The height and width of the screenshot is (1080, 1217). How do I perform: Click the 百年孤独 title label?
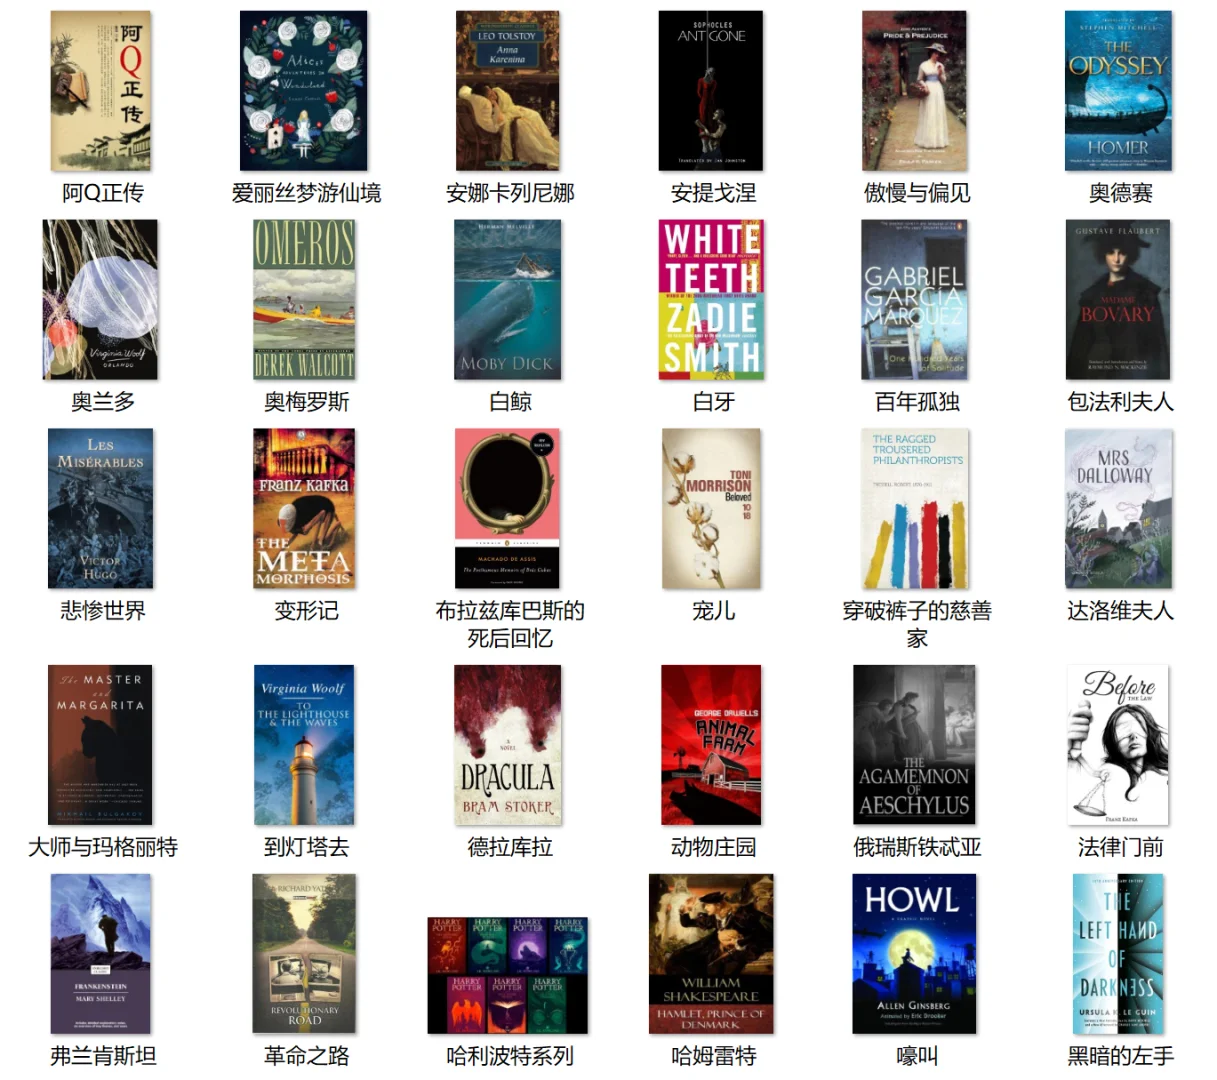click(x=917, y=402)
